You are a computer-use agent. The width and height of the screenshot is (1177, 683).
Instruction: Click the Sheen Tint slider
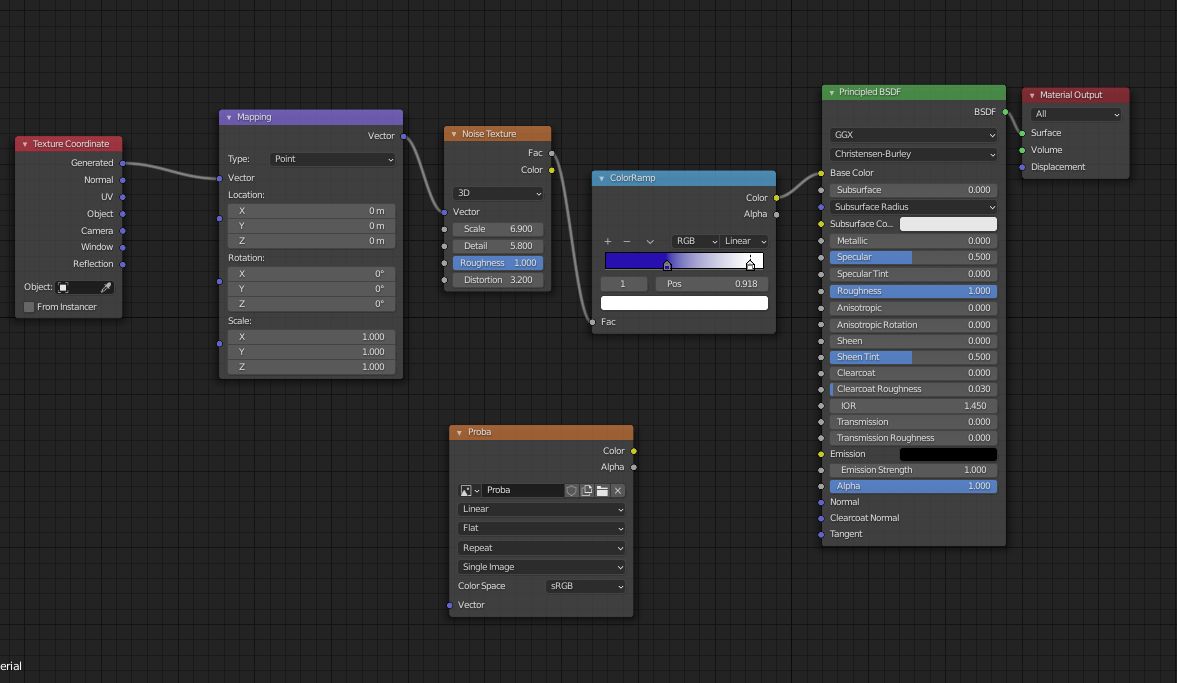[x=914, y=357]
